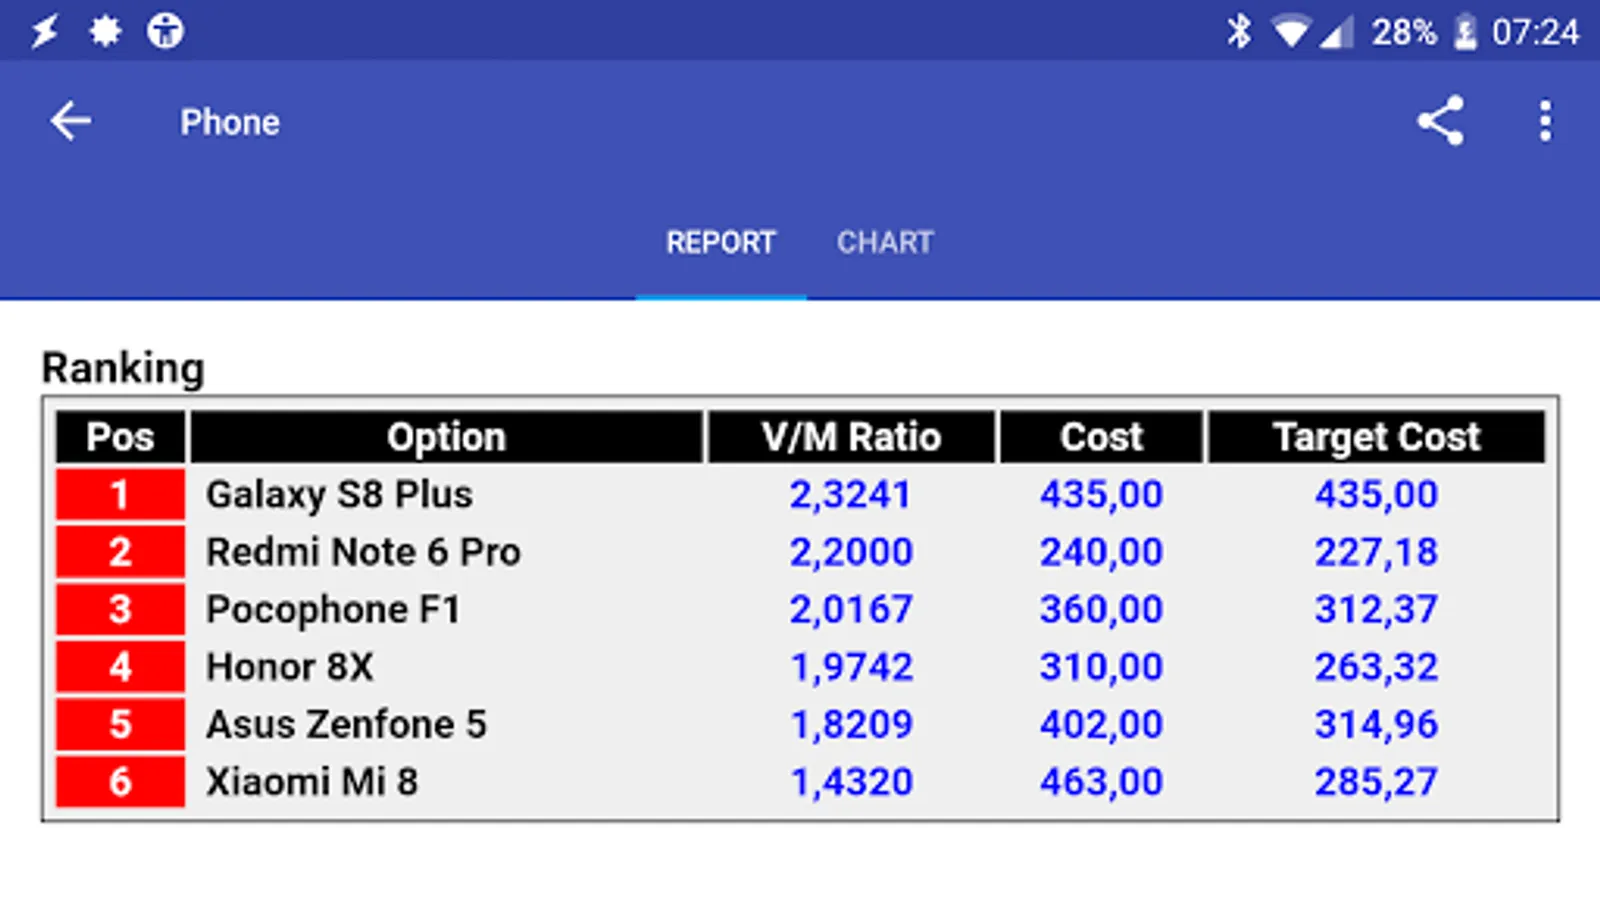Tap the cost value 360,00
The height and width of the screenshot is (900, 1600).
pos(1101,609)
